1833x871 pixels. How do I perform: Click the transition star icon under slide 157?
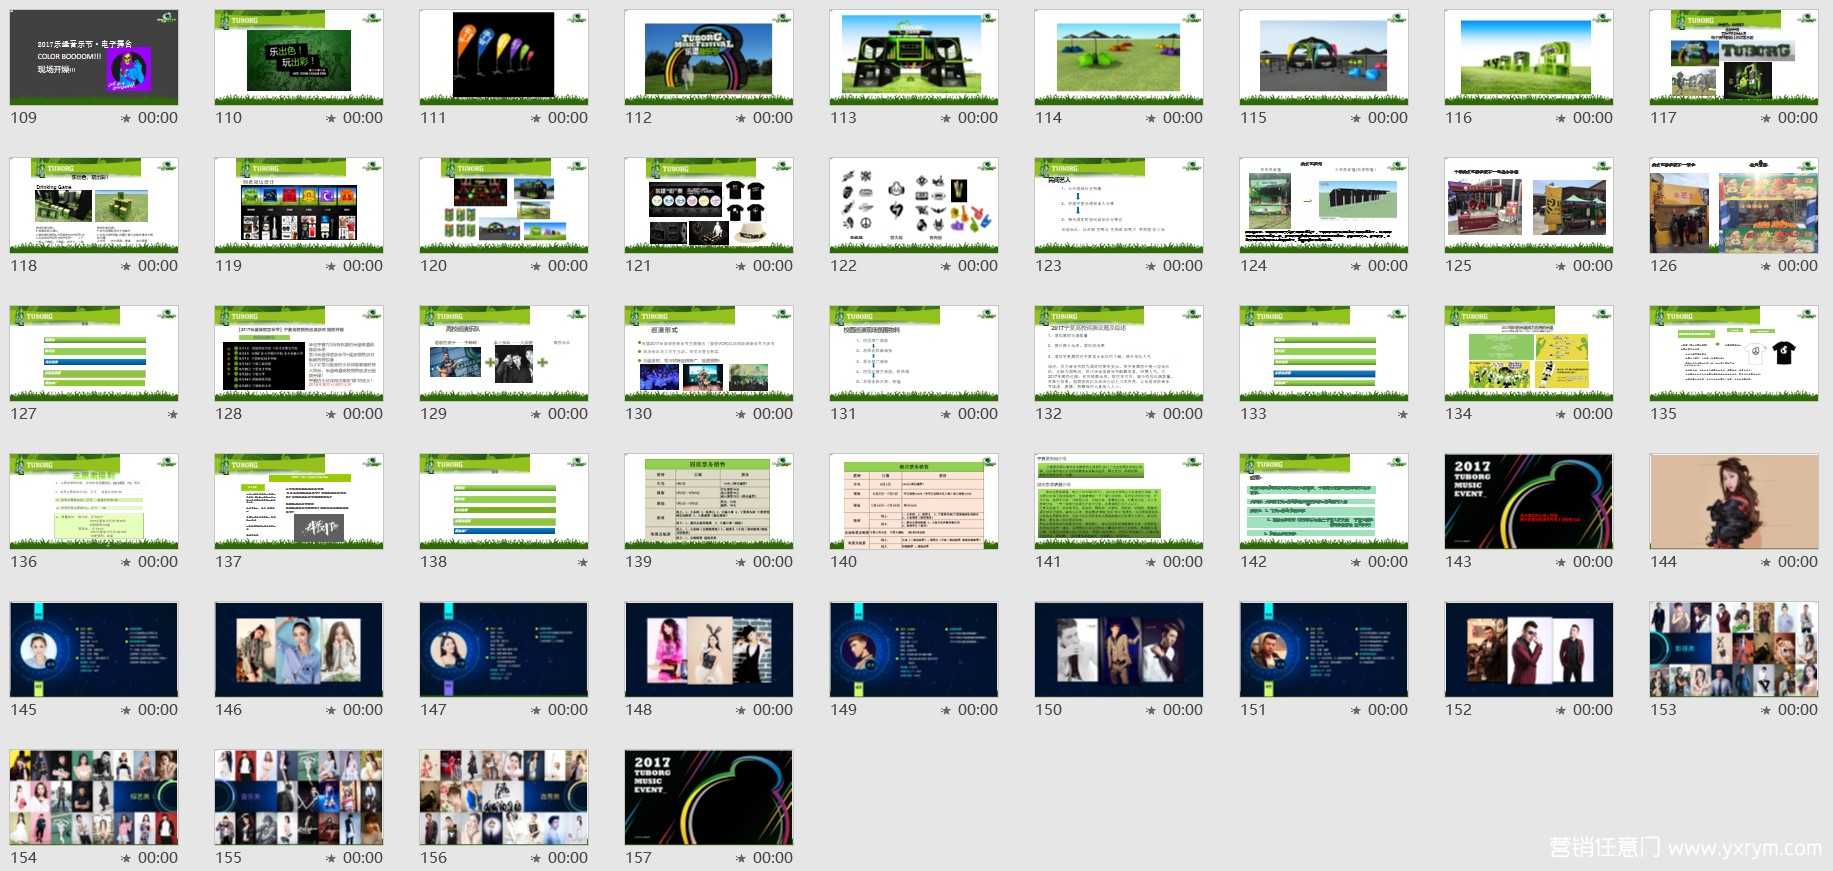click(x=740, y=858)
